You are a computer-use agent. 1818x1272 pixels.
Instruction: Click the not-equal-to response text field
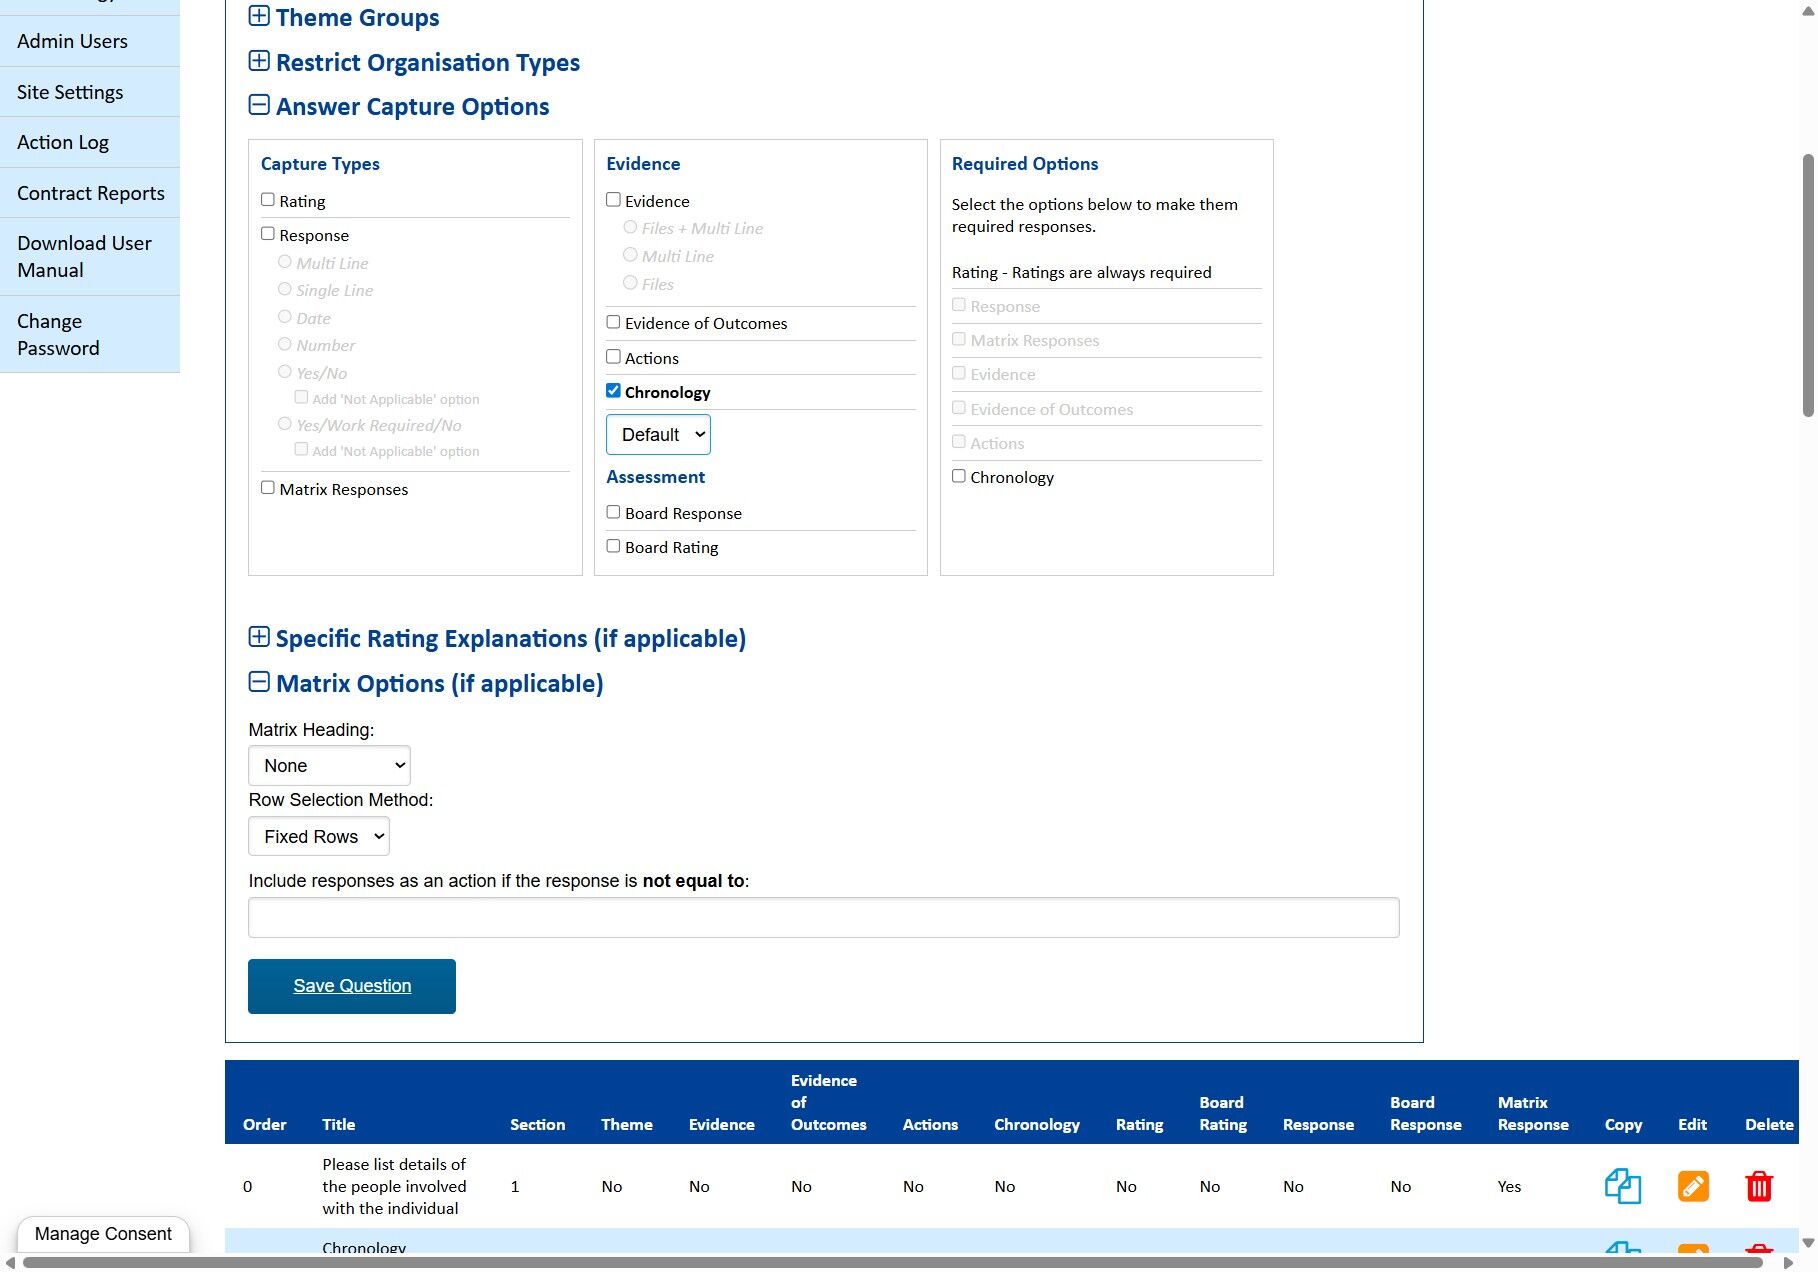823,917
